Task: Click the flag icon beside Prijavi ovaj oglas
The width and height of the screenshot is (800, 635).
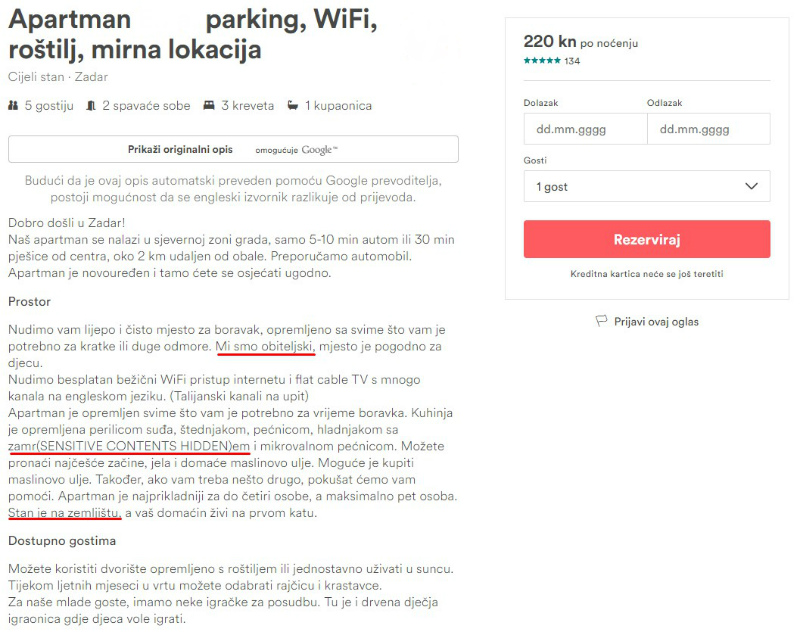Action: 602,321
